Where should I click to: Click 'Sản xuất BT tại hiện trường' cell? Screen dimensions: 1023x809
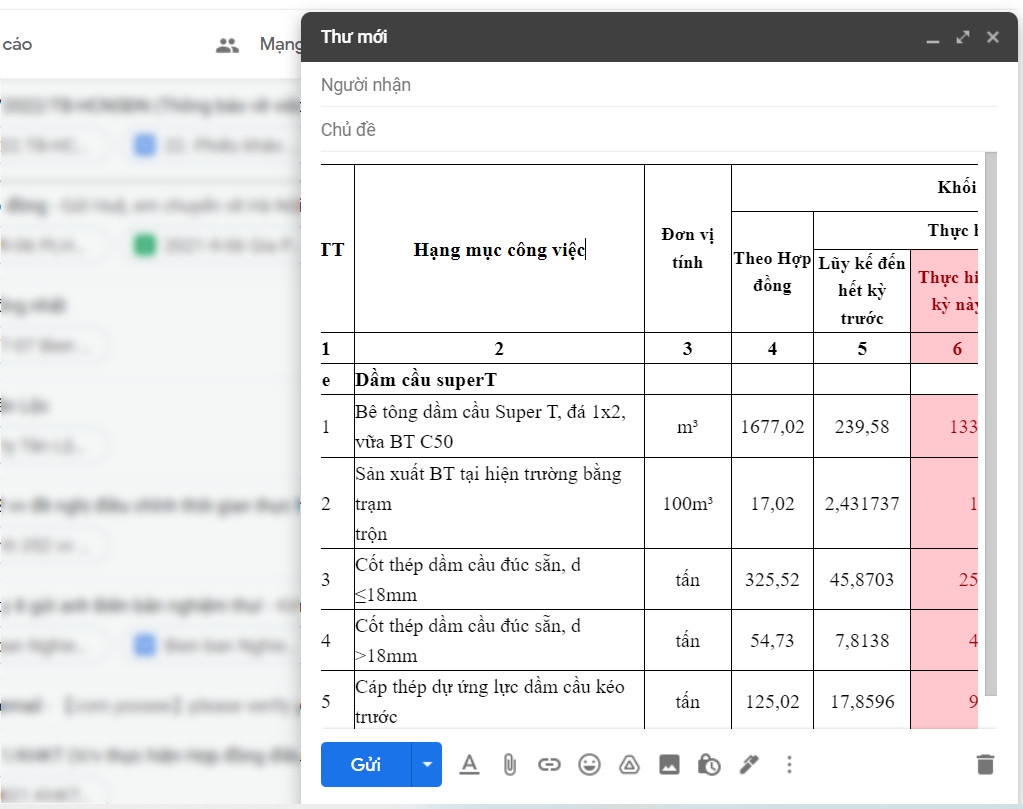tap(499, 503)
